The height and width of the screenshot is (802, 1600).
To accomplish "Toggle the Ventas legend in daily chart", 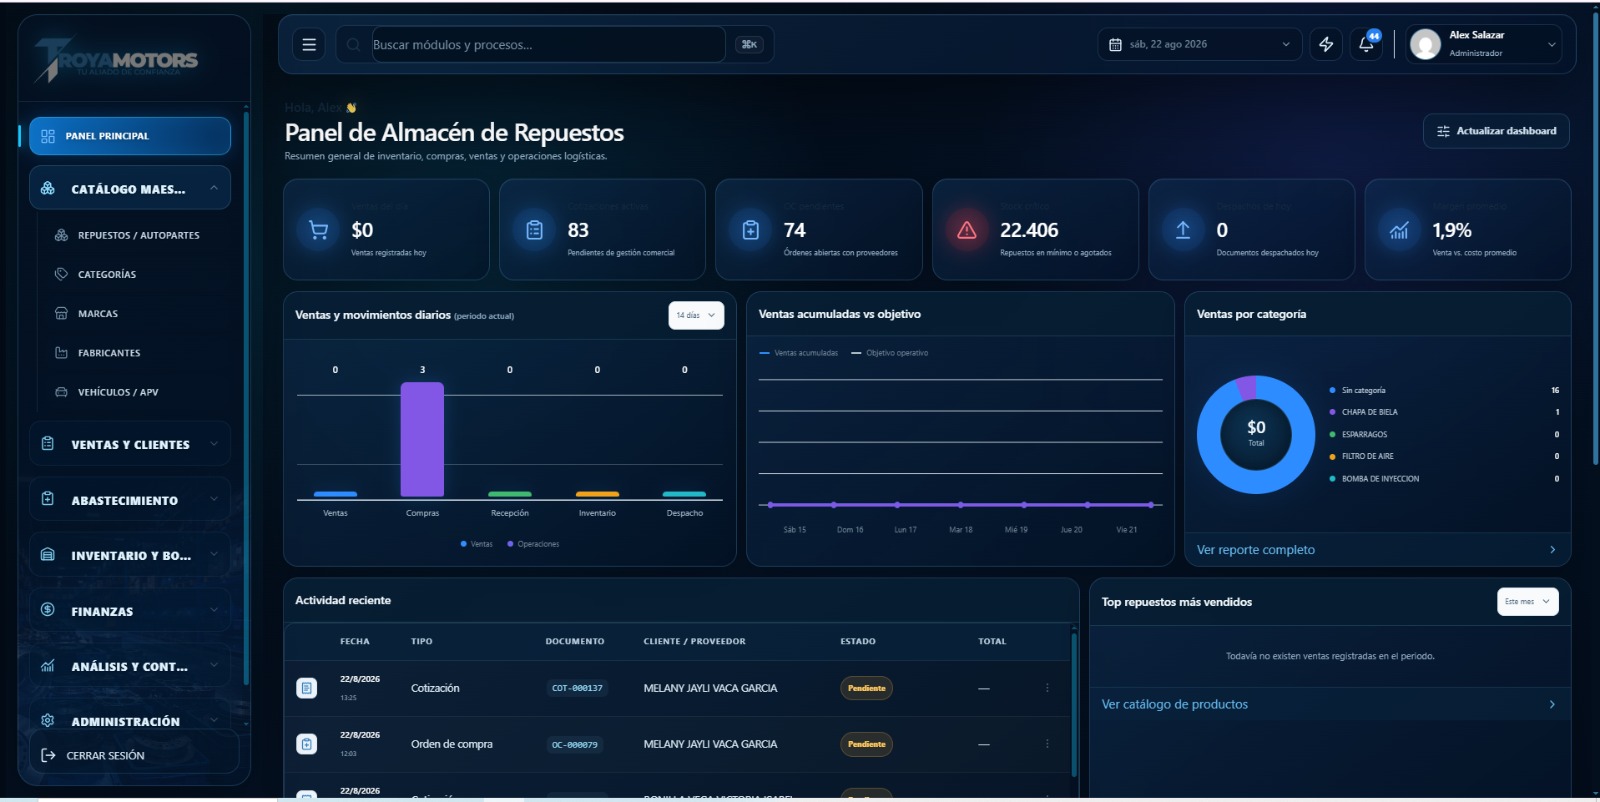I will (476, 544).
